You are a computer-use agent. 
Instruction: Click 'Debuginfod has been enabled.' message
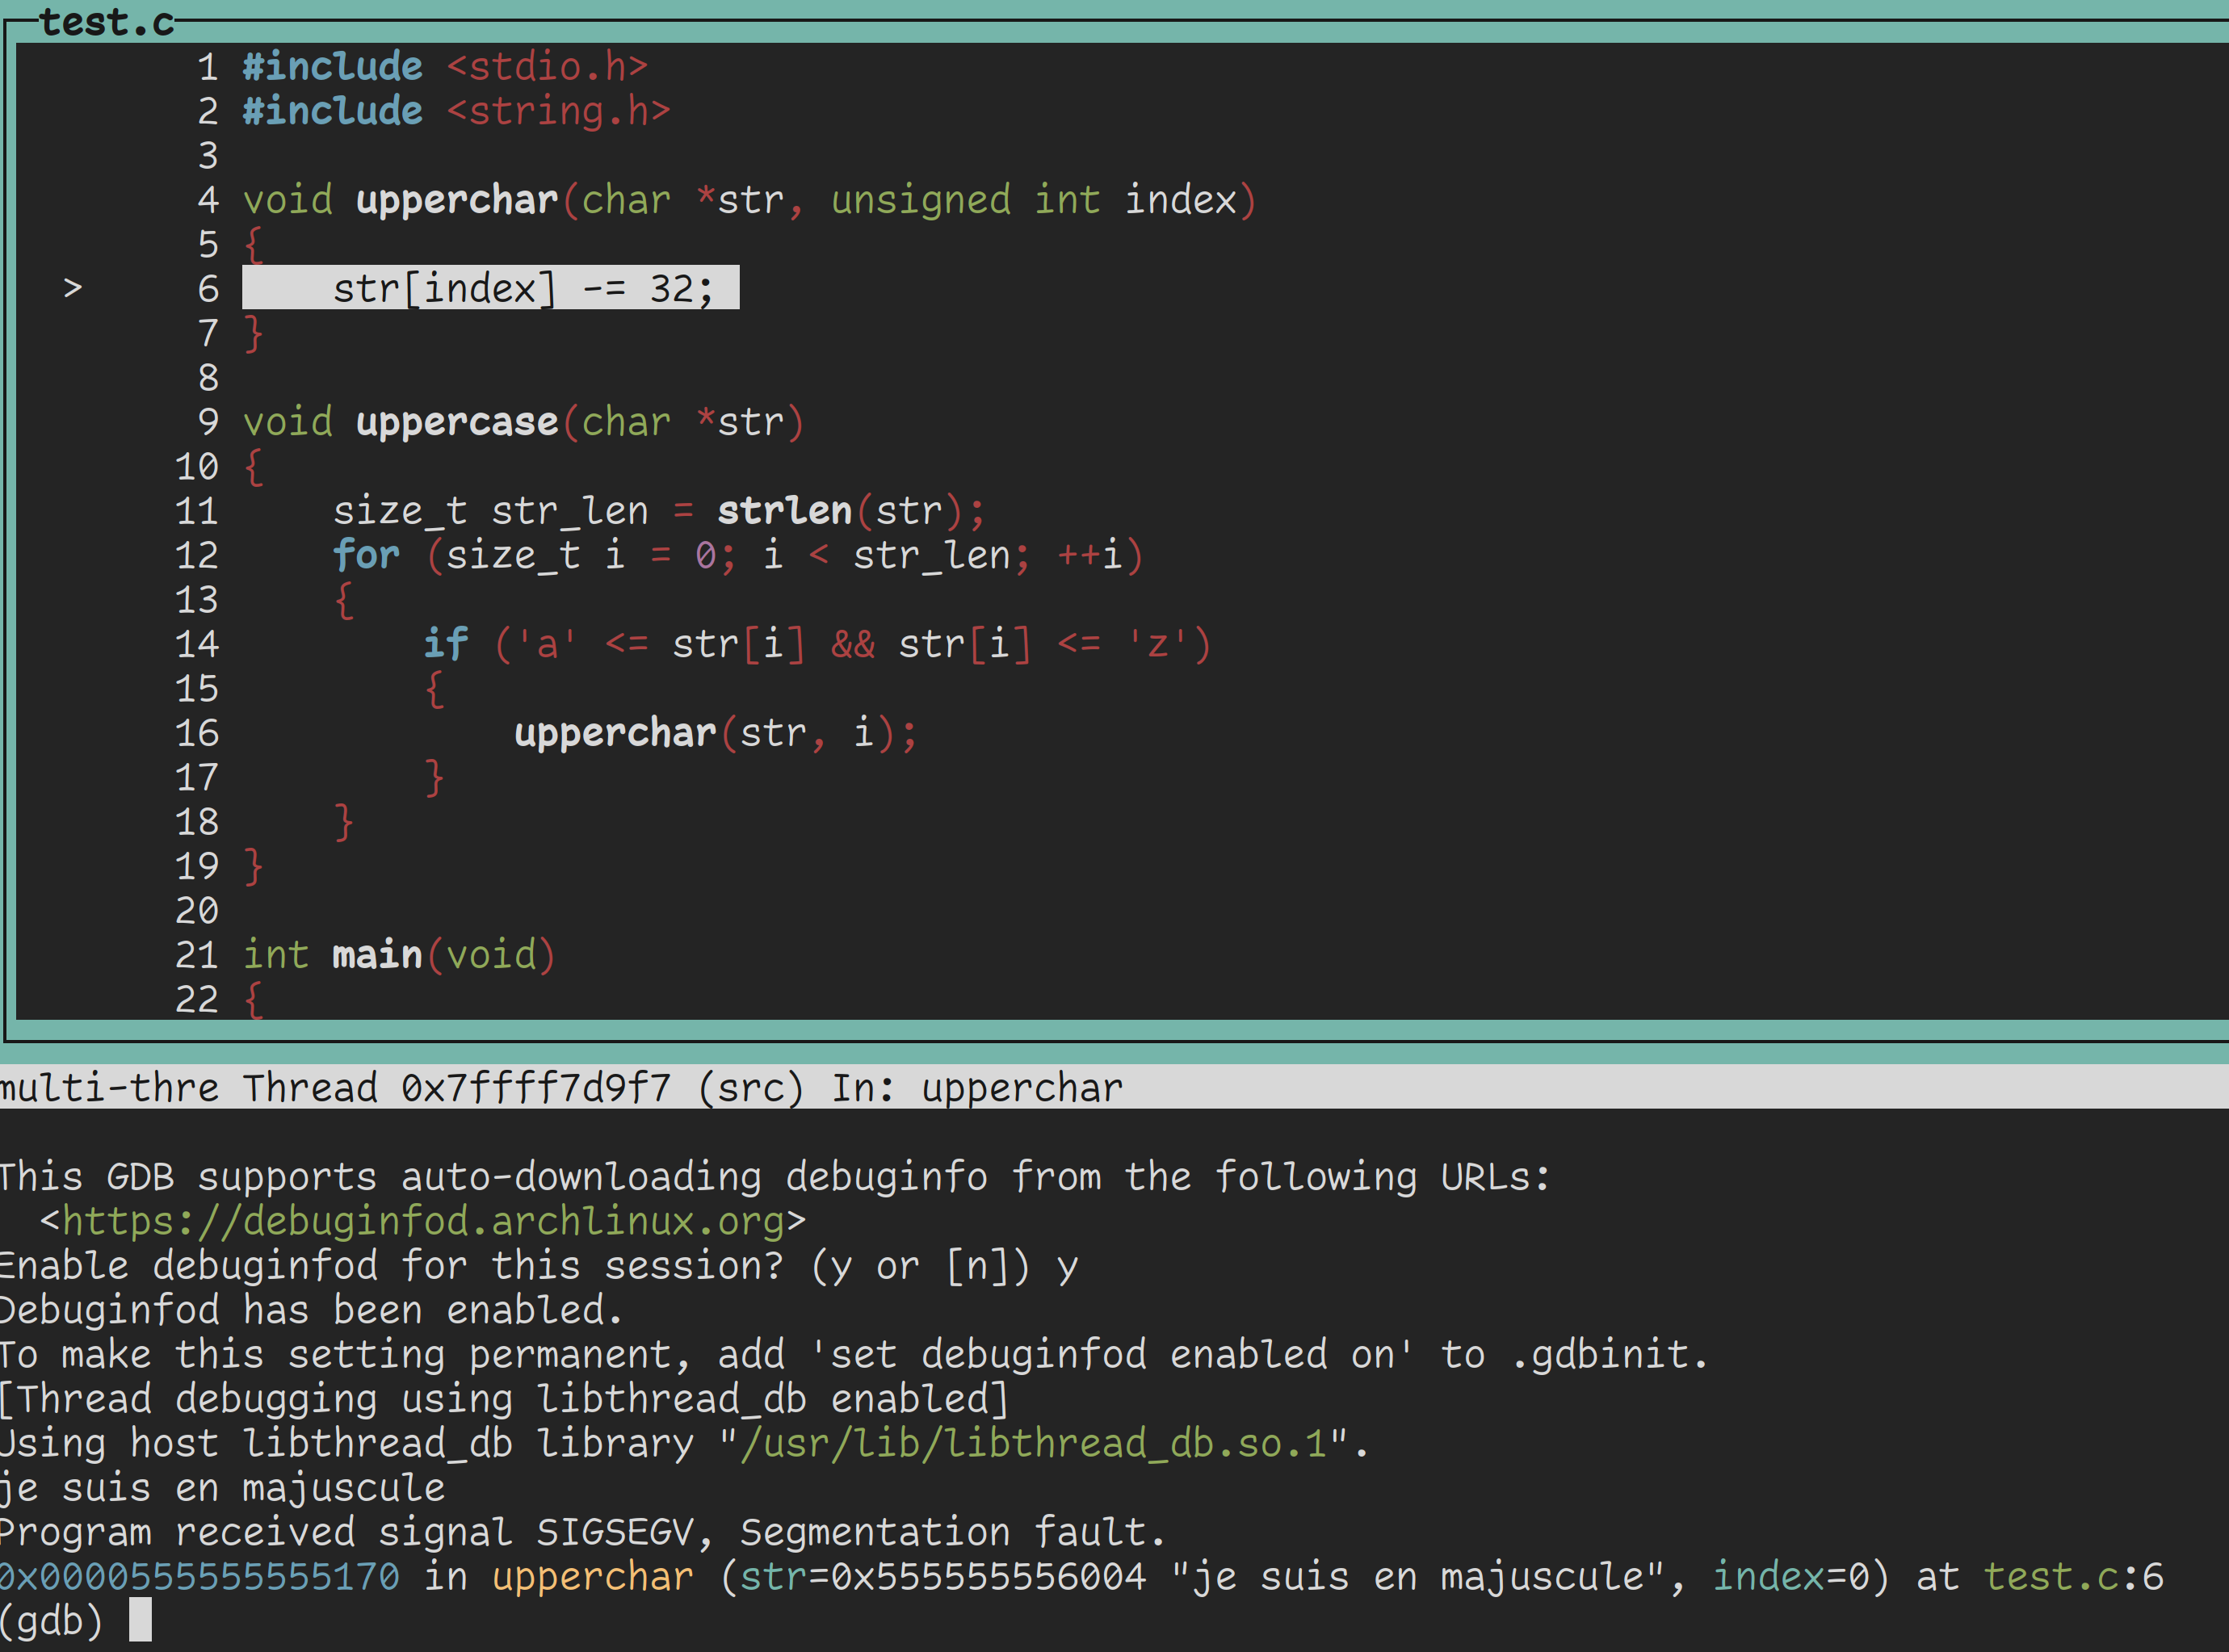pos(311,1310)
